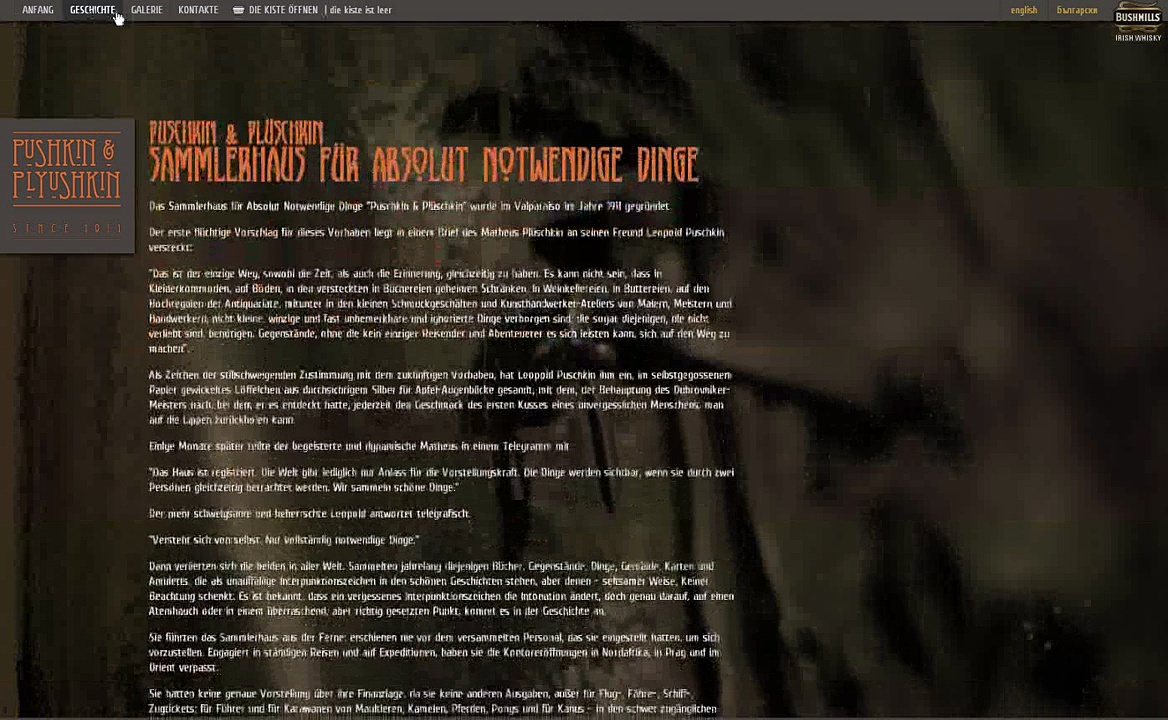The height and width of the screenshot is (720, 1168).
Task: Select the Geschichte menu item
Action: click(92, 10)
